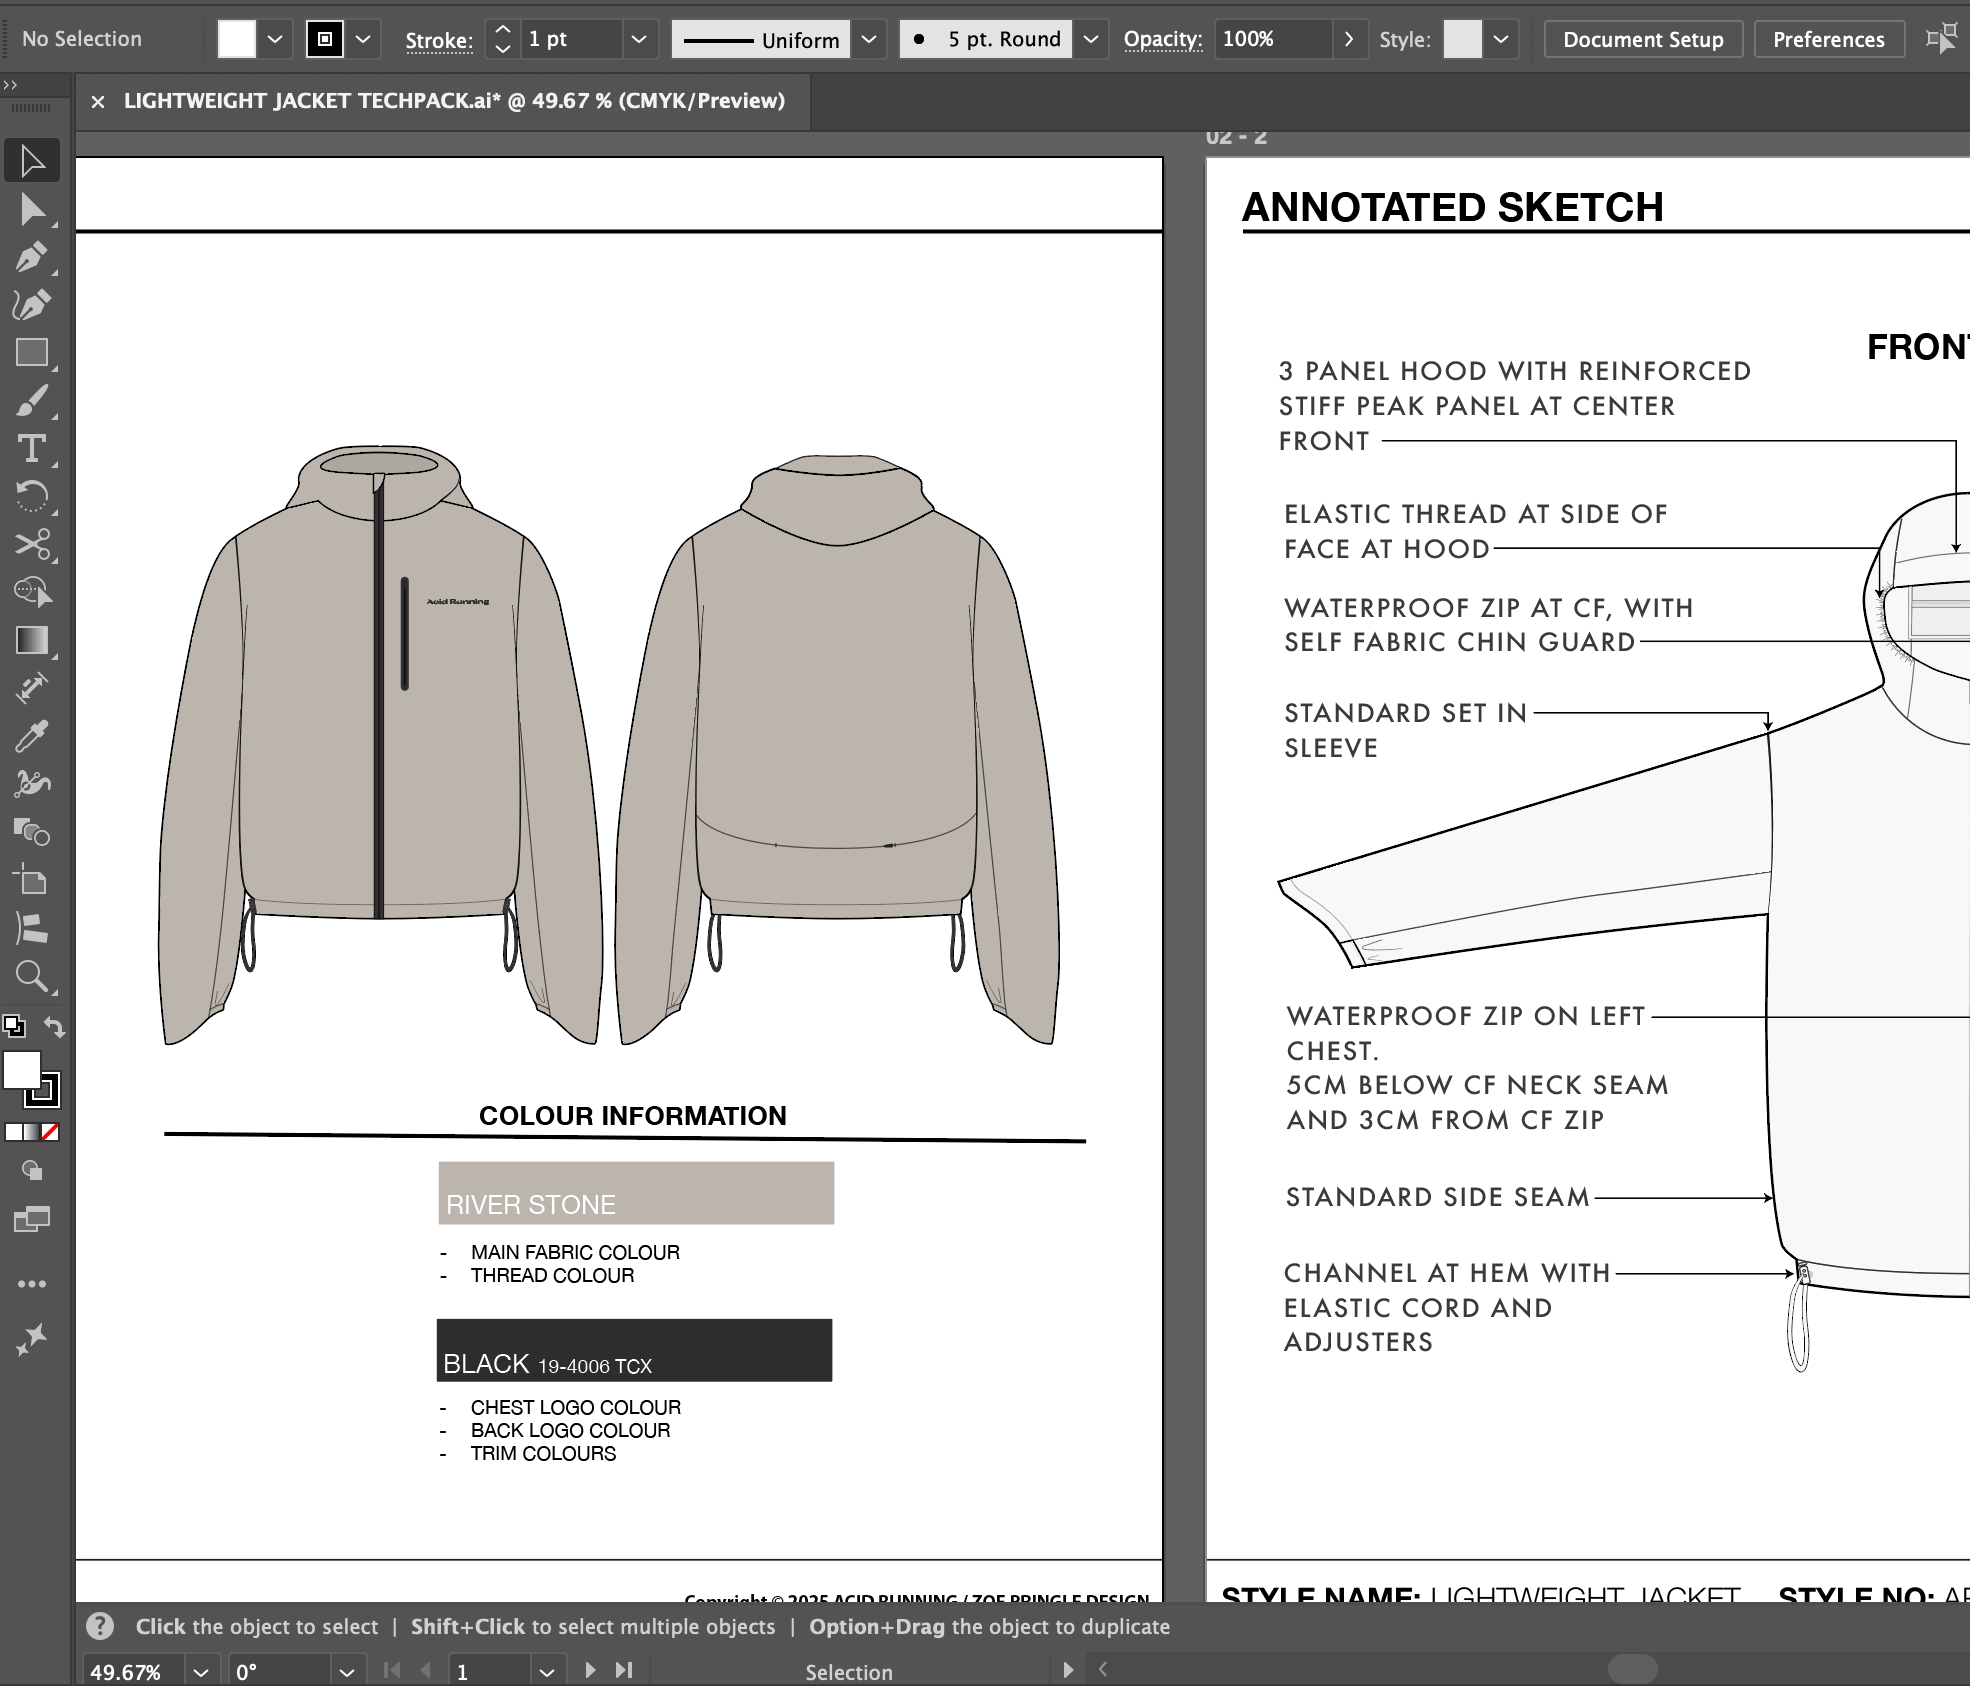Select the Curvature tool
1970x1686 pixels.
click(x=32, y=305)
